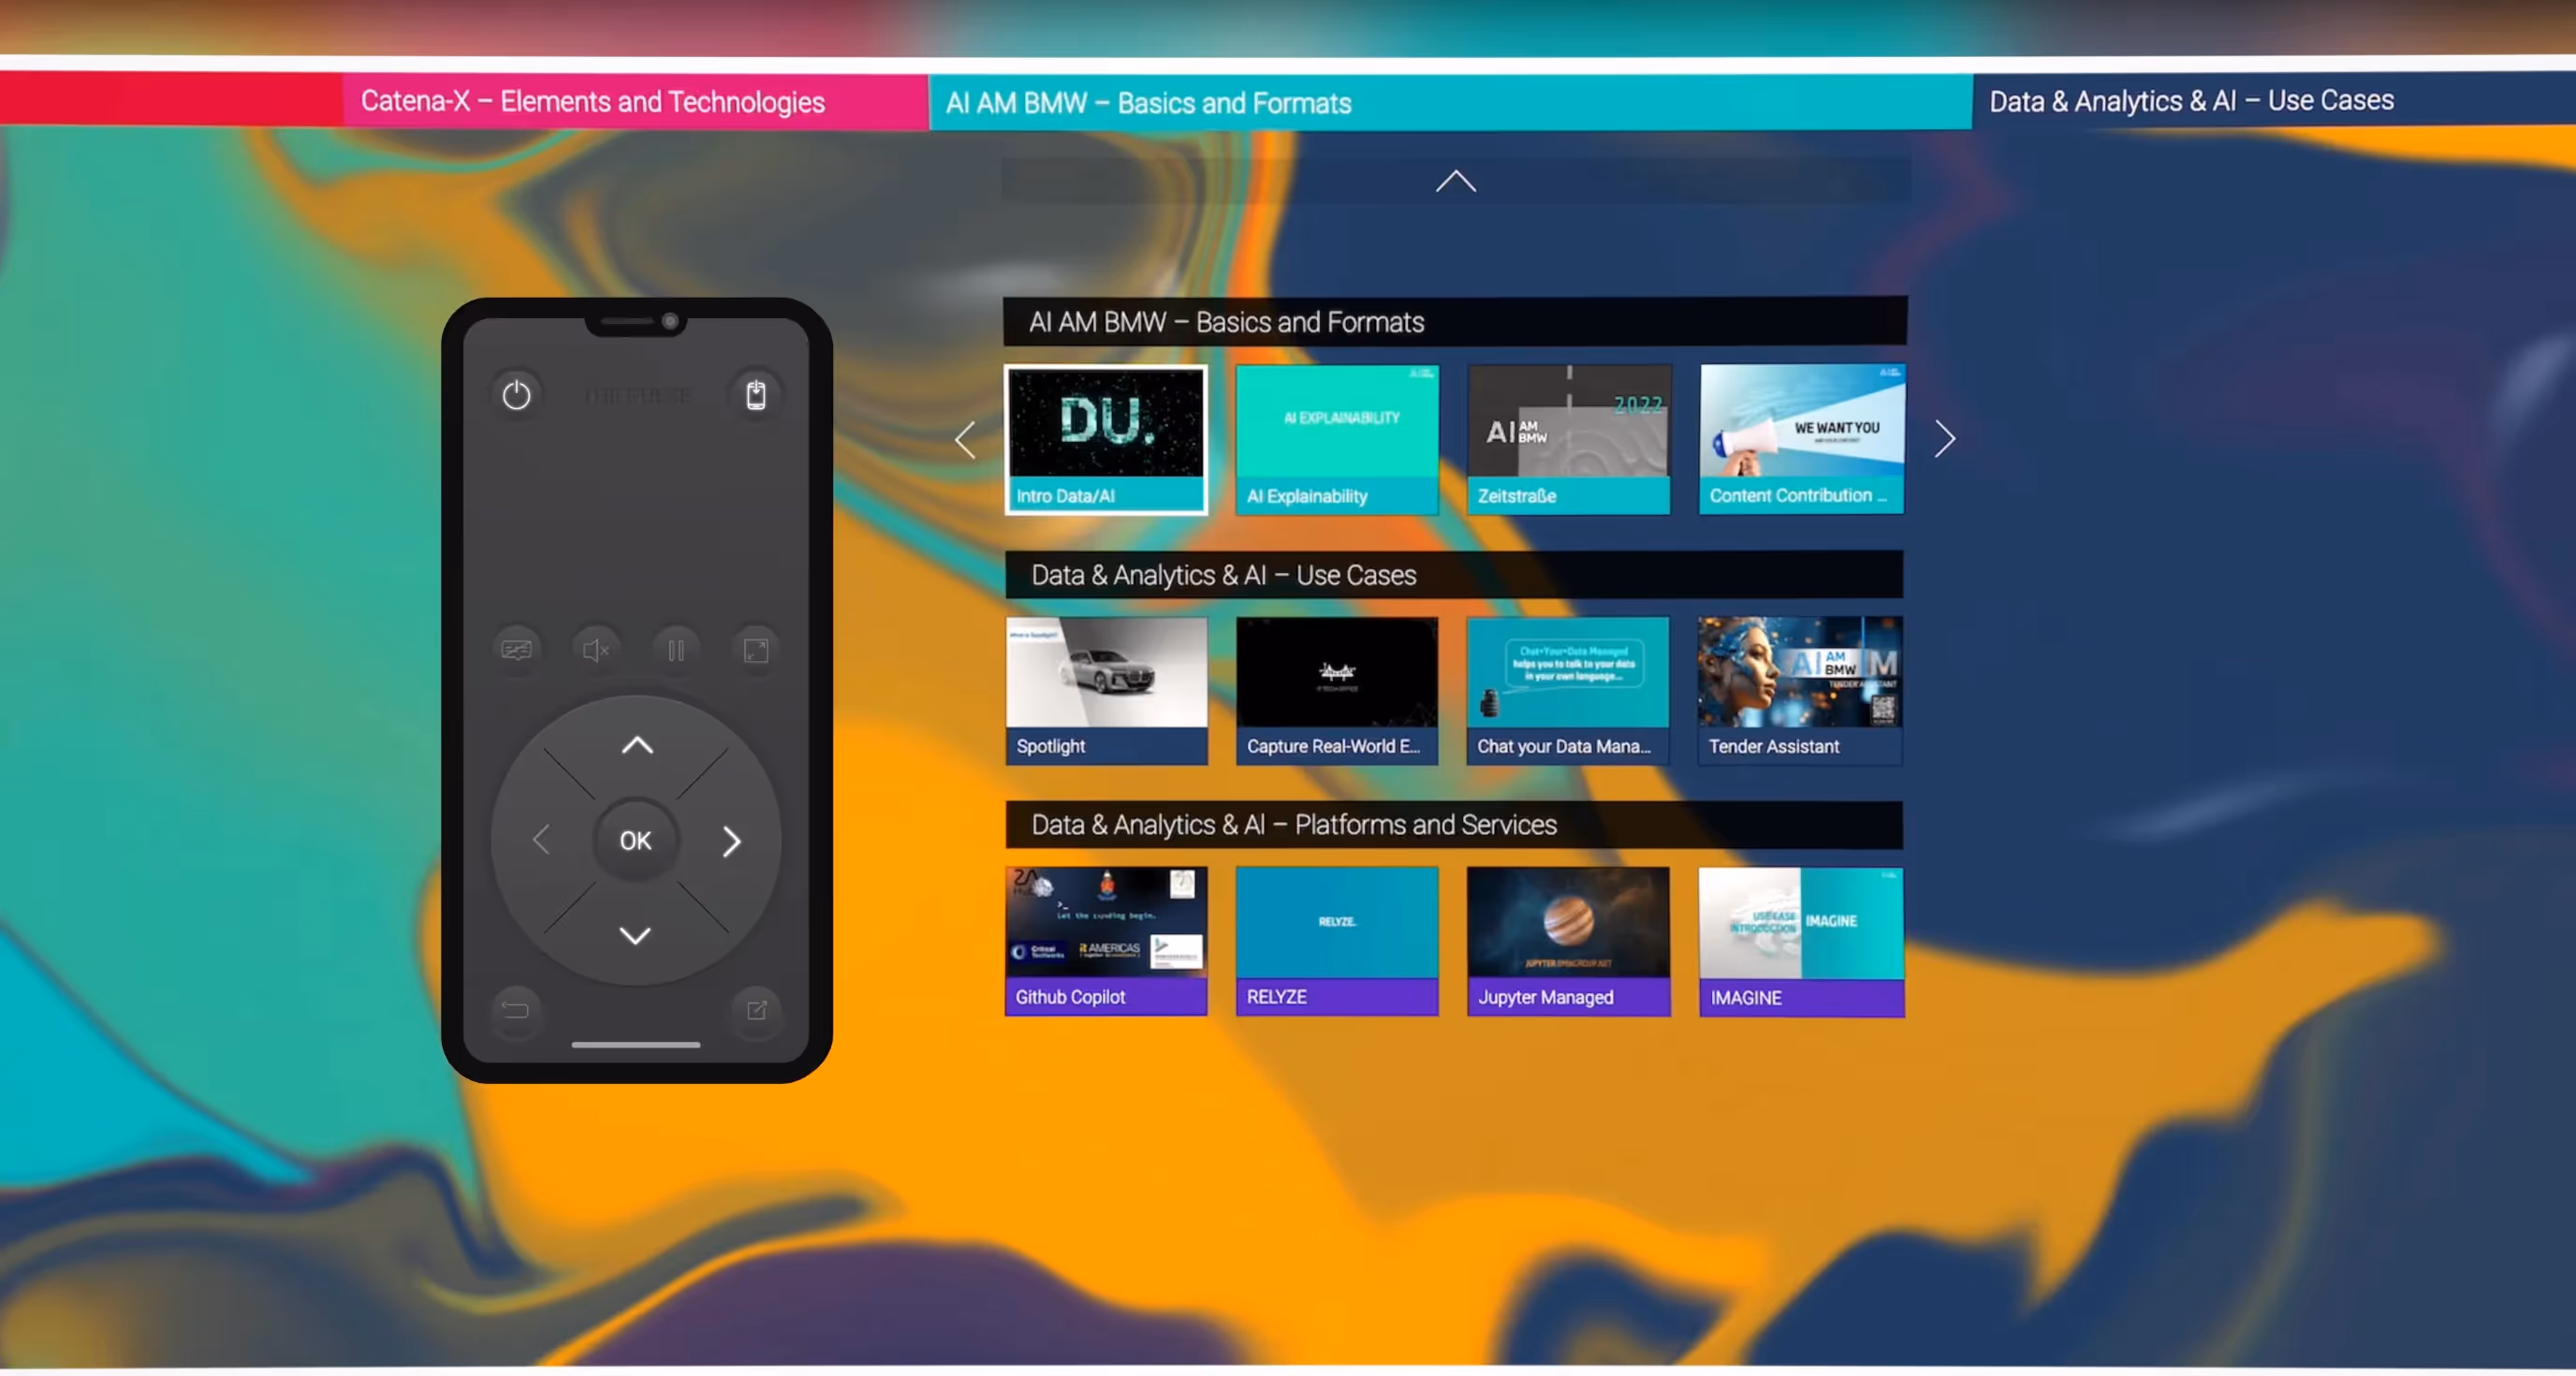Open the Intro Data/AI thumbnail
The height and width of the screenshot is (1376, 2576).
1106,440
